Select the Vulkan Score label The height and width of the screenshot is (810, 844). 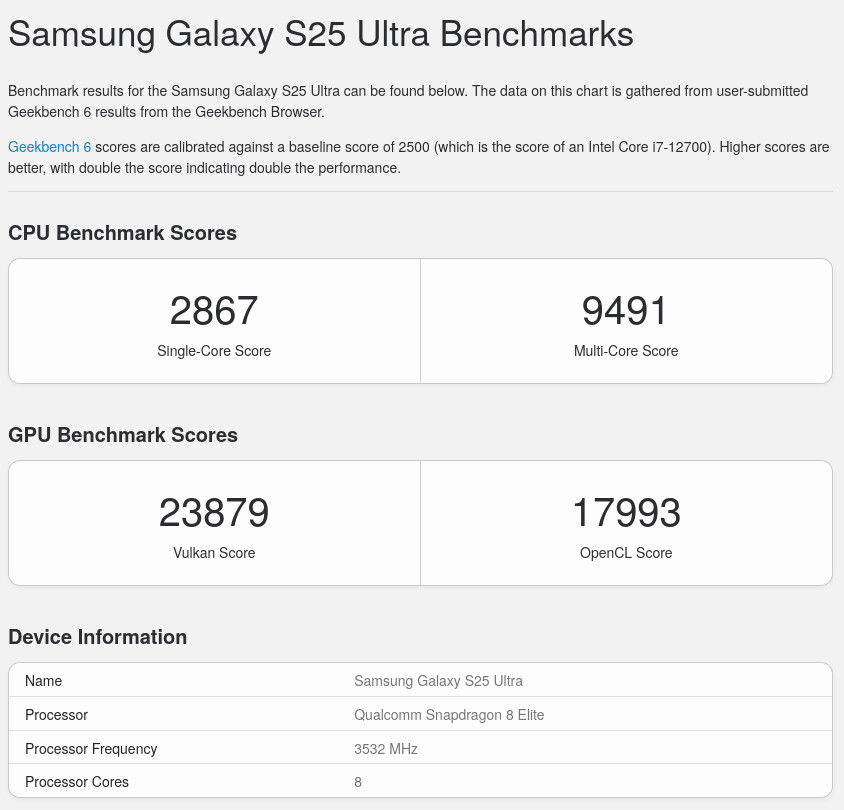(214, 553)
